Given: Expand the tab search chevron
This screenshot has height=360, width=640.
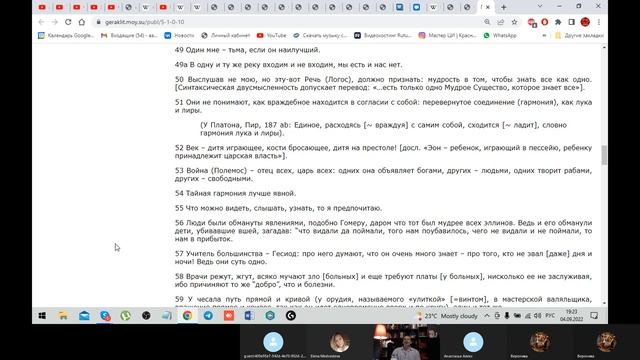Looking at the screenshot, I should coord(540,7).
